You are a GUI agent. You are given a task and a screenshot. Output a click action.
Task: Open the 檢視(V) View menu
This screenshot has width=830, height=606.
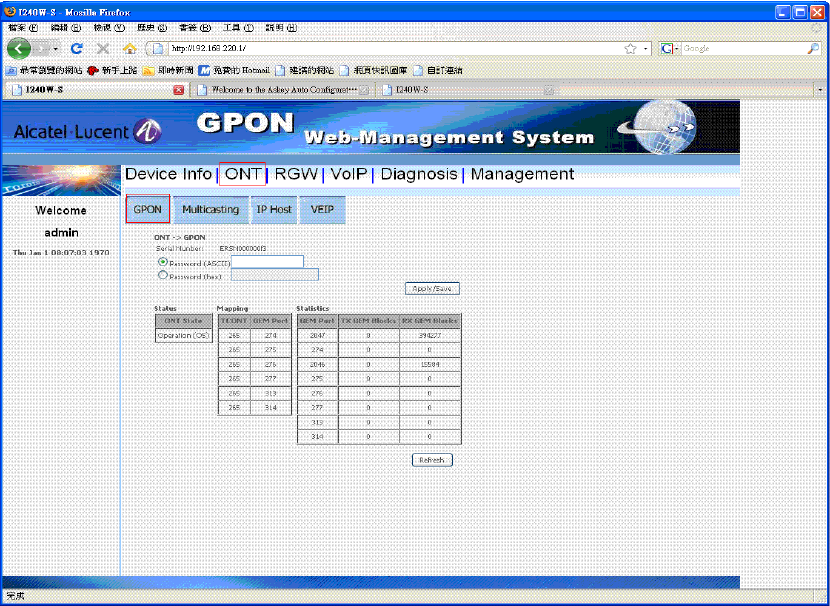(109, 28)
